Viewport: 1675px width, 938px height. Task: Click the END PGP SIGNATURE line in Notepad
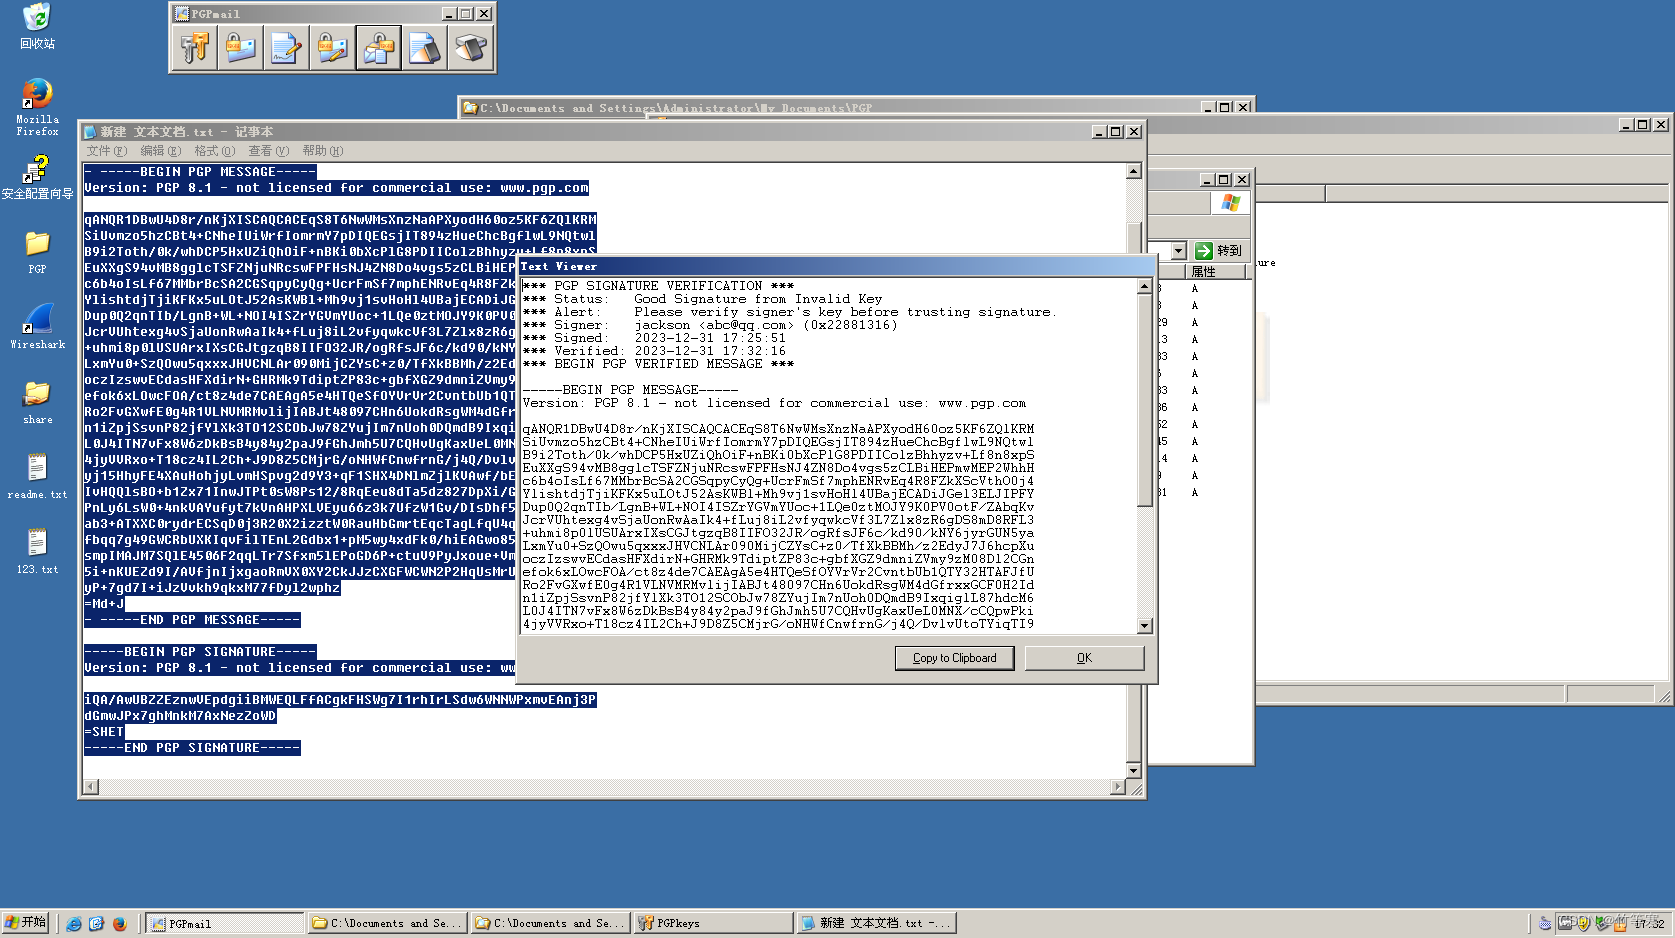(x=192, y=748)
